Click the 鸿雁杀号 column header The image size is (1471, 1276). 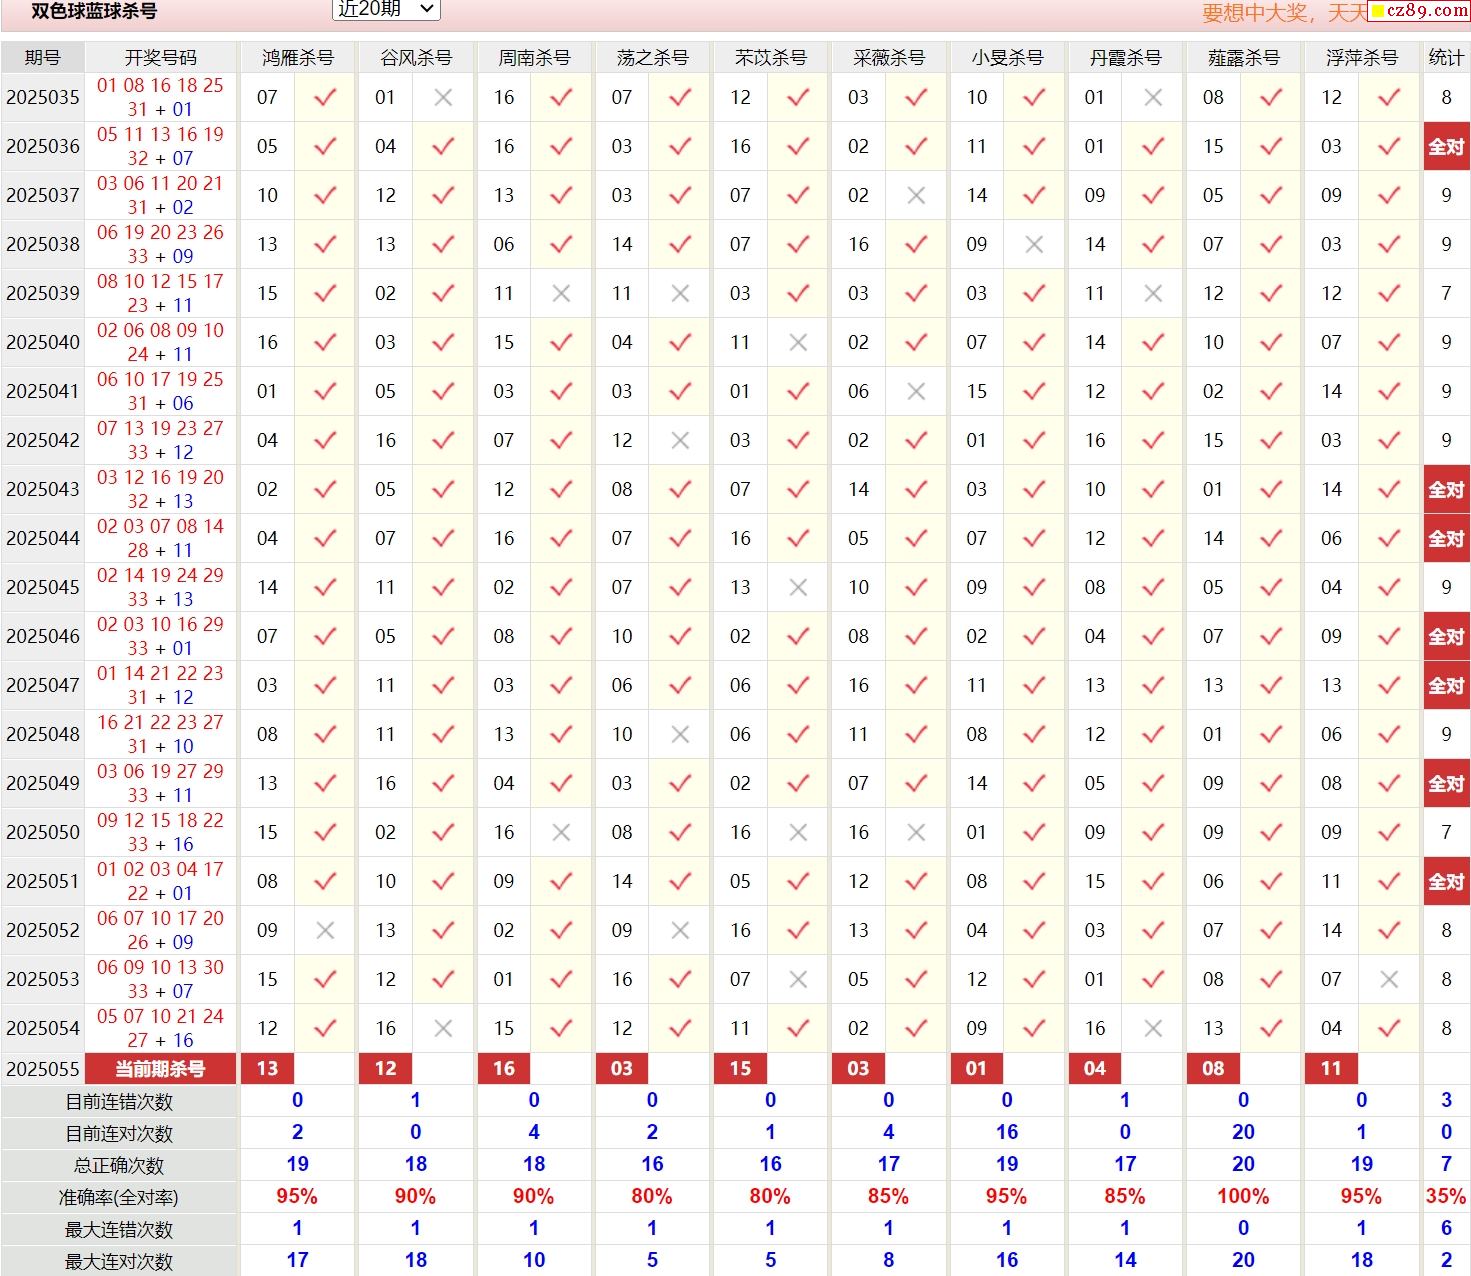pyautogui.click(x=297, y=58)
